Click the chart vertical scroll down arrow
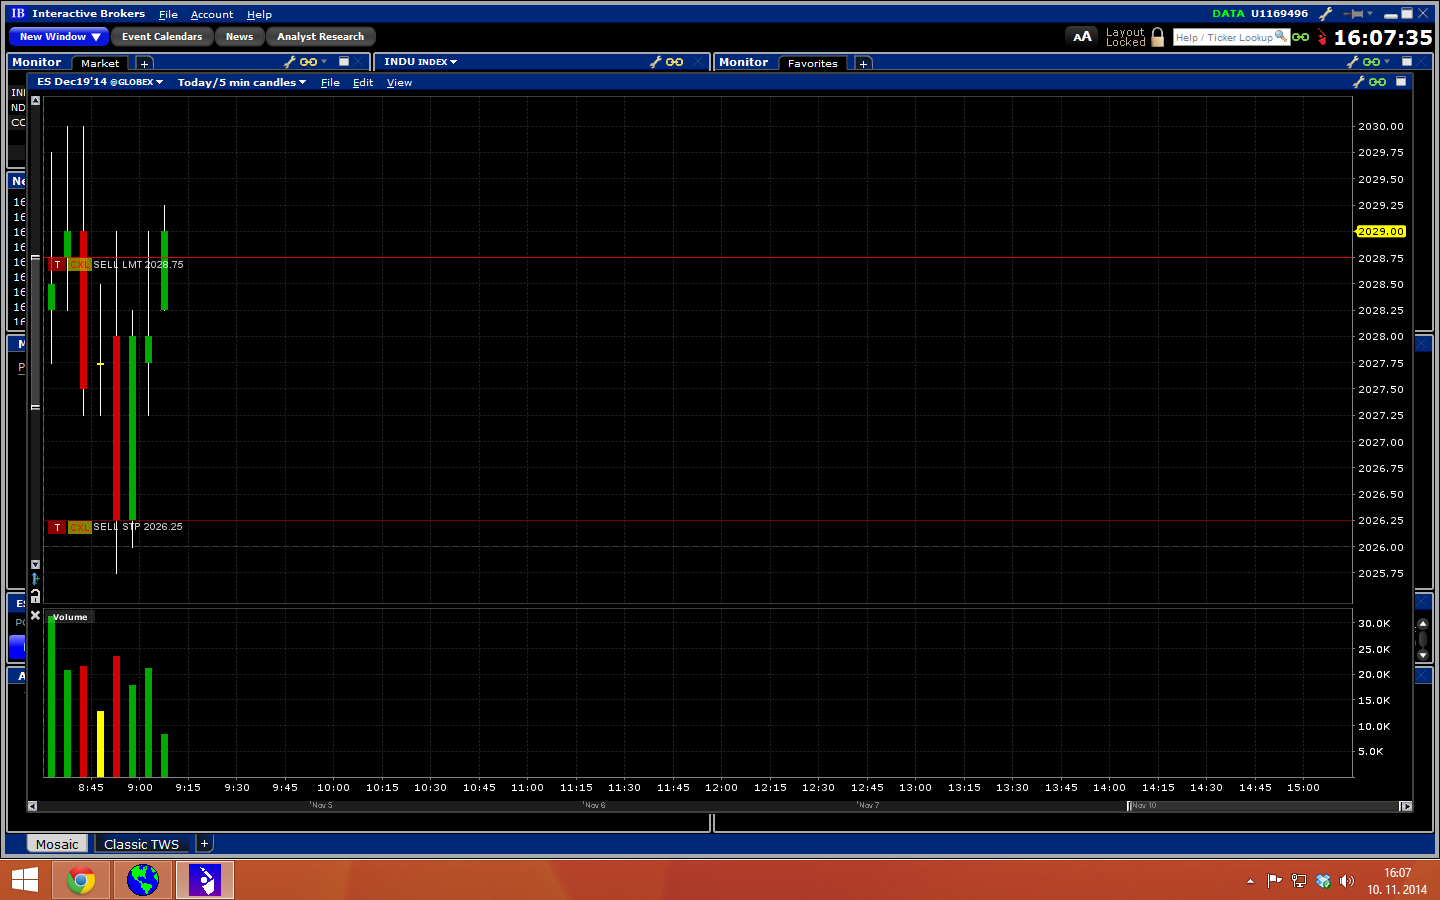Screen dimensions: 1440x900 pos(35,565)
